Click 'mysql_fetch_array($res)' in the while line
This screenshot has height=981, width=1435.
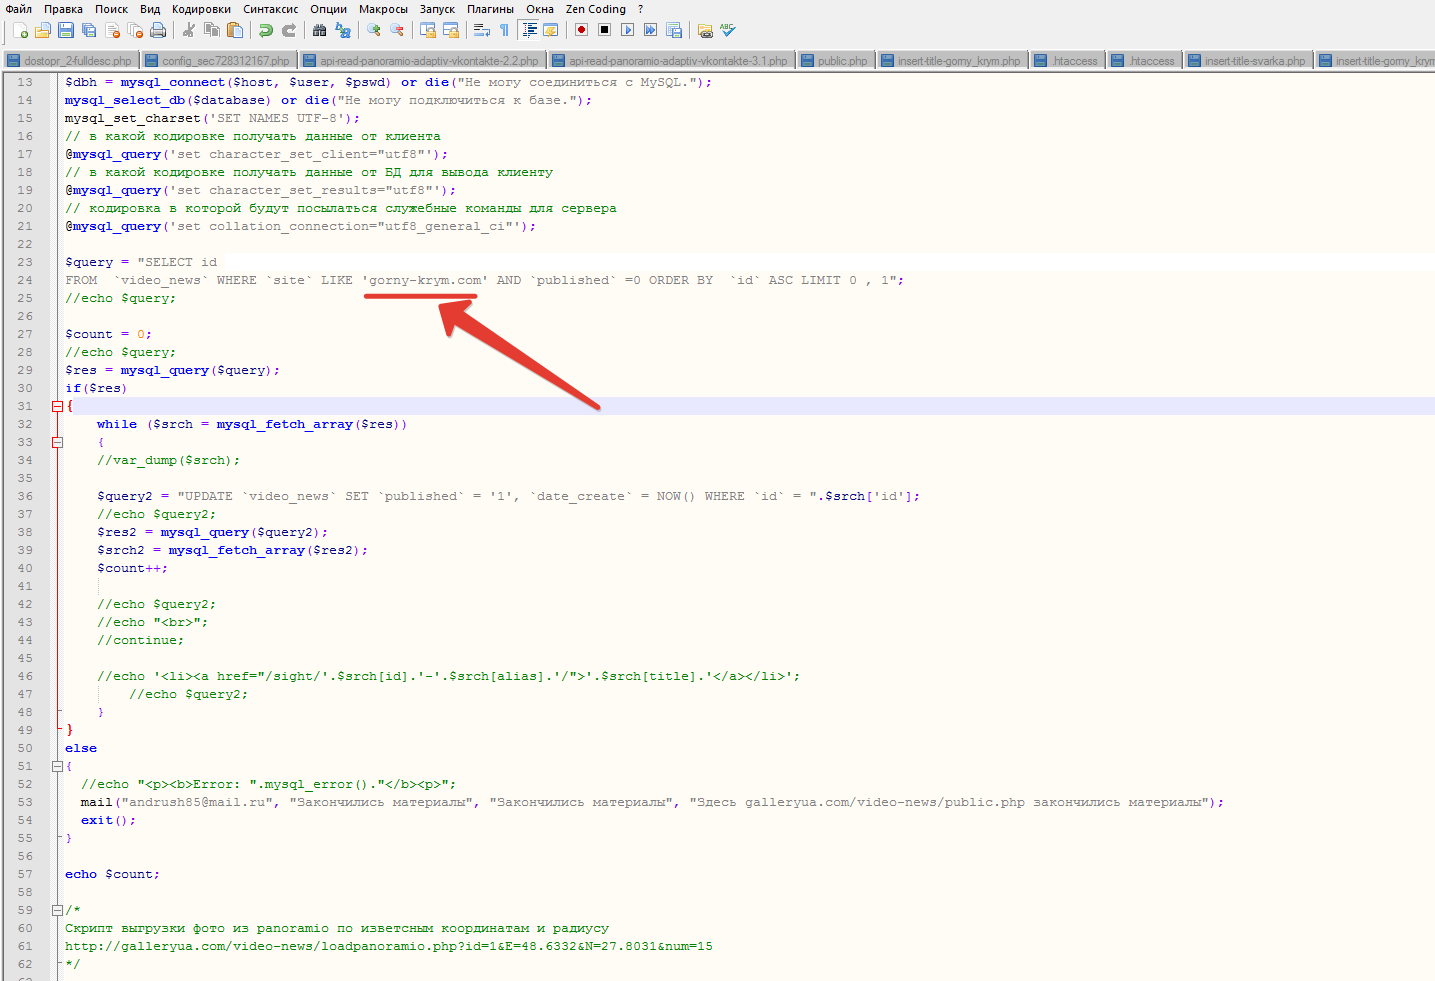(308, 424)
